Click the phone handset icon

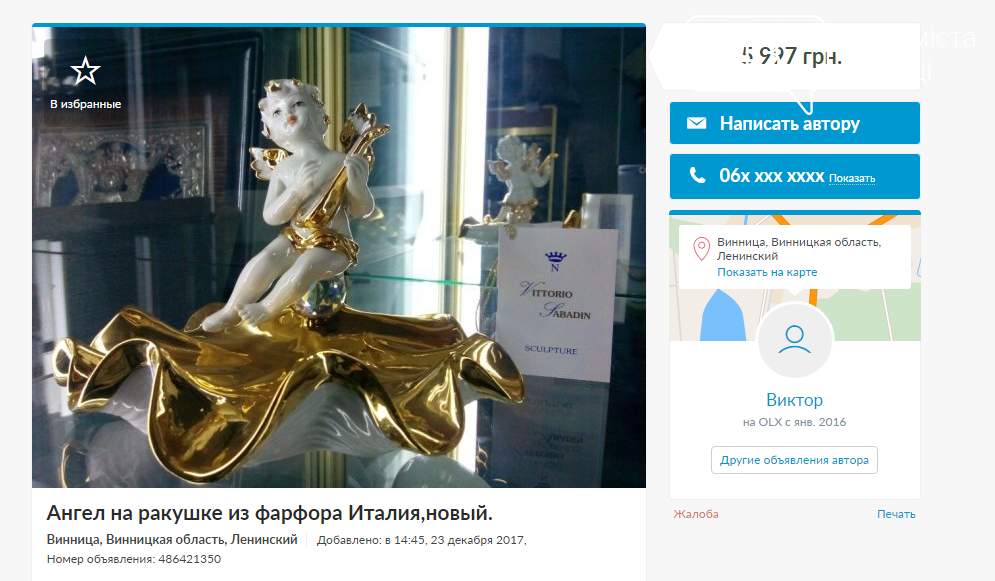tap(697, 175)
